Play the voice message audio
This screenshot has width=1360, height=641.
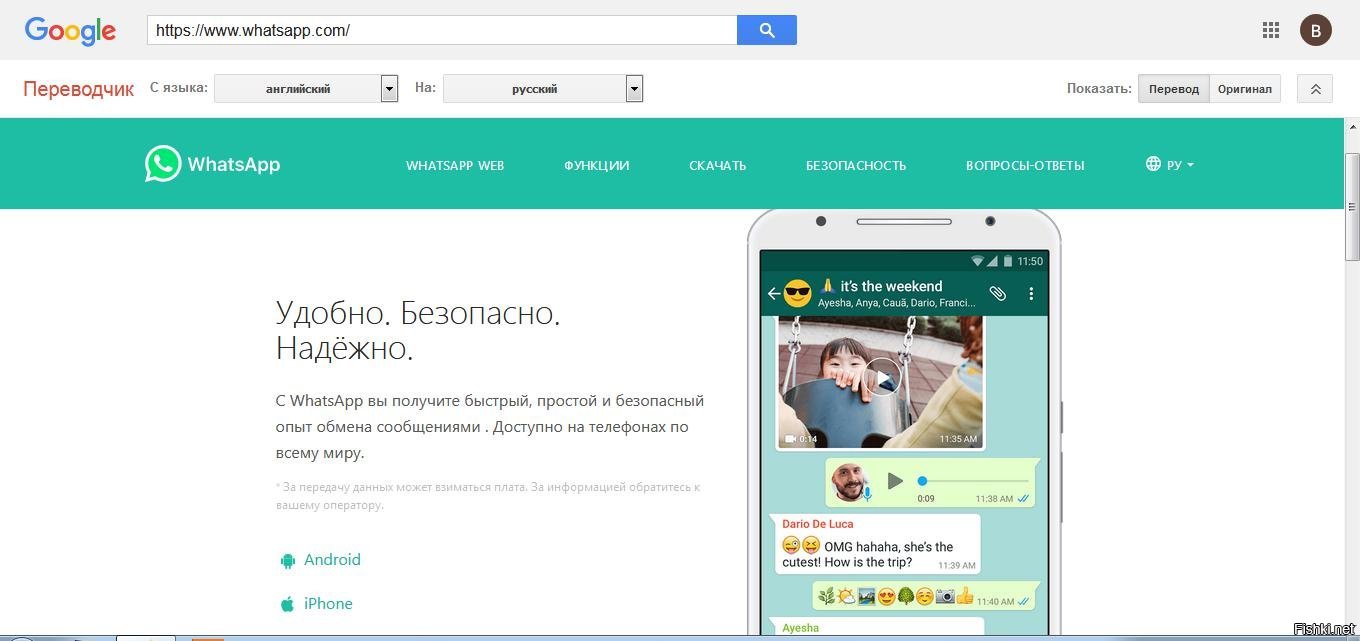pos(895,482)
